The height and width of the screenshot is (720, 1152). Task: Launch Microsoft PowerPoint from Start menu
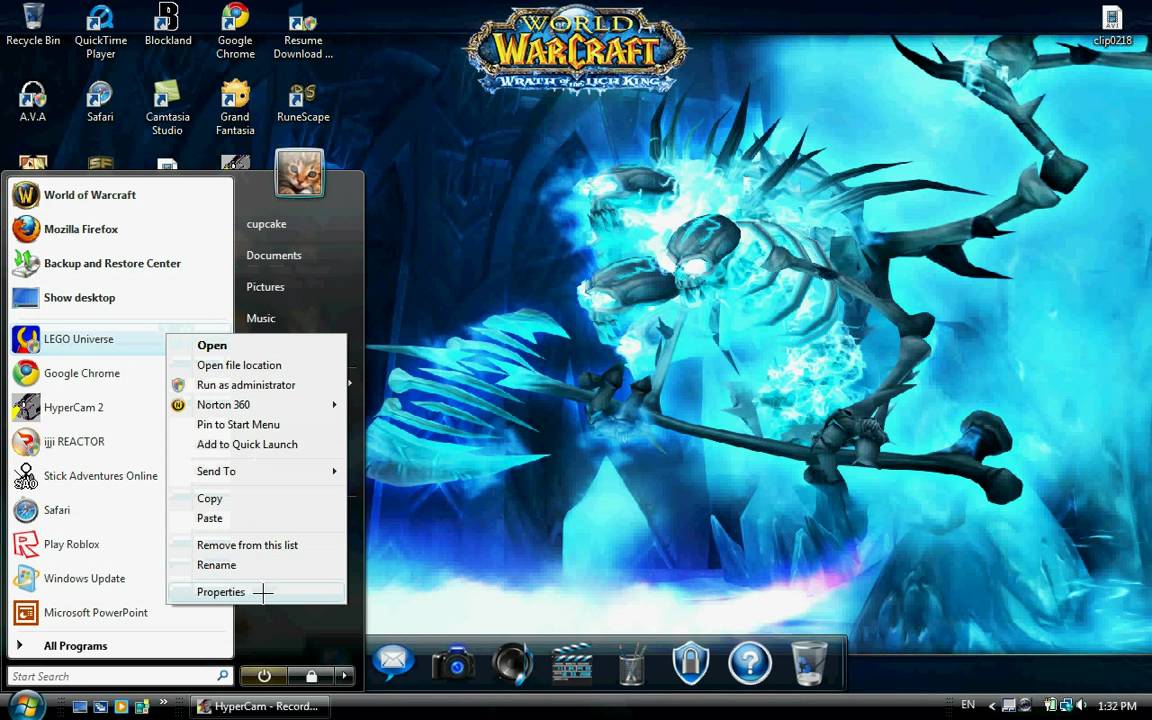121,613
